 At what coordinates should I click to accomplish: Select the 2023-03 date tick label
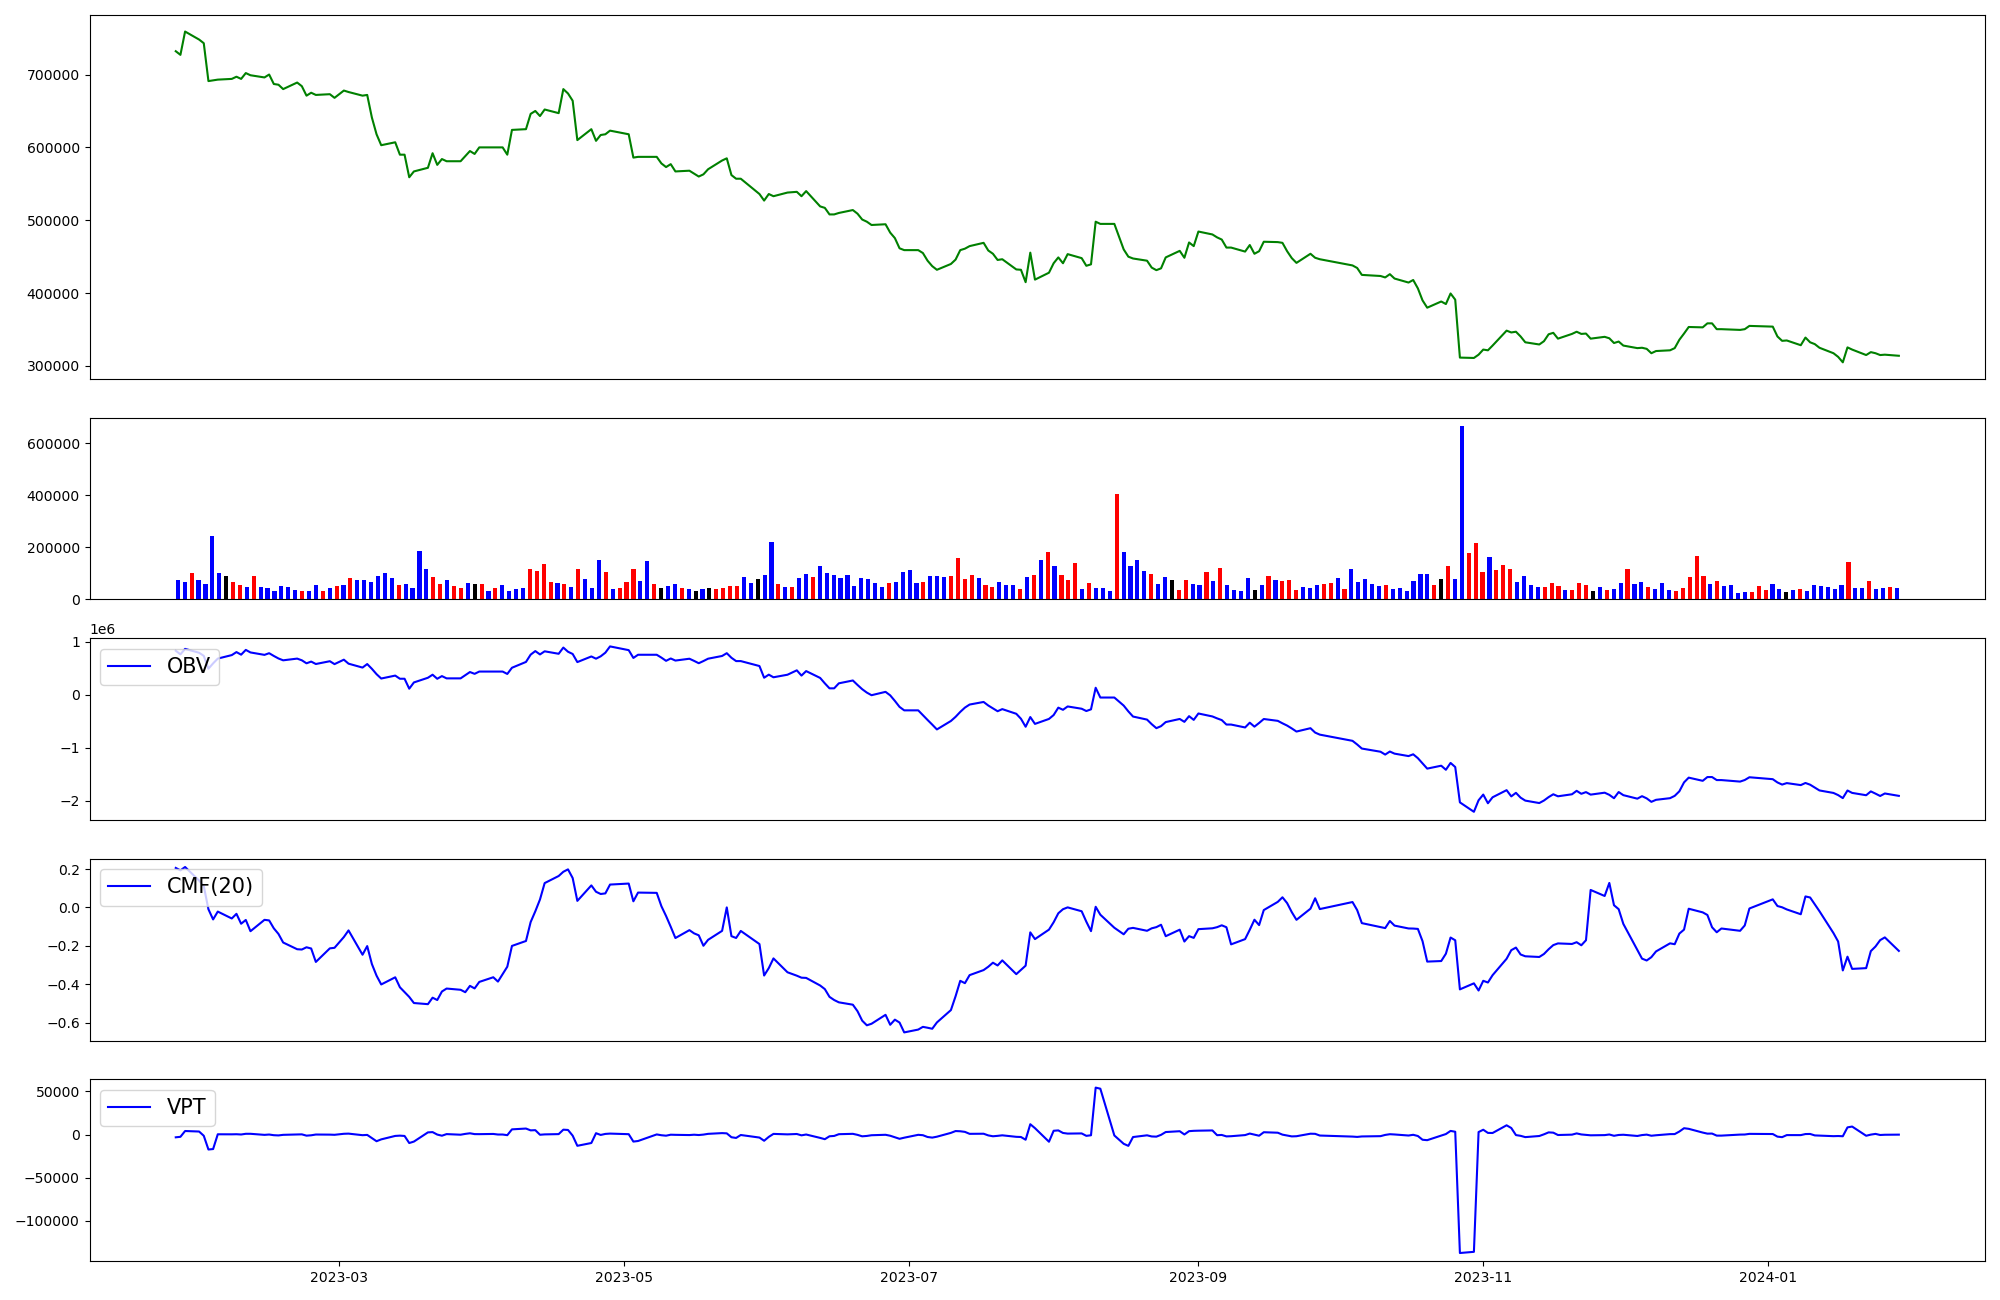click(339, 1277)
